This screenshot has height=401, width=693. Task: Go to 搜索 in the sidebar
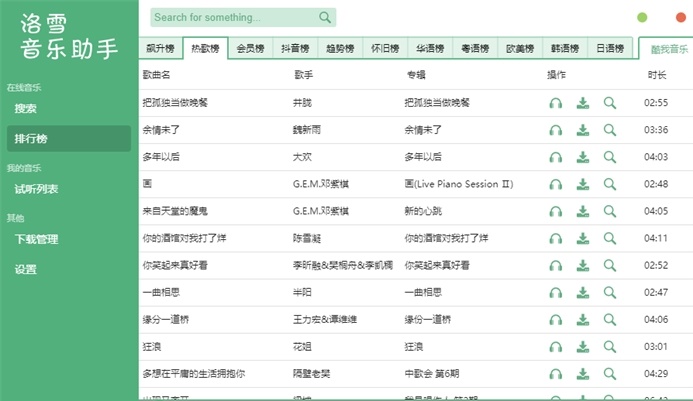click(26, 108)
